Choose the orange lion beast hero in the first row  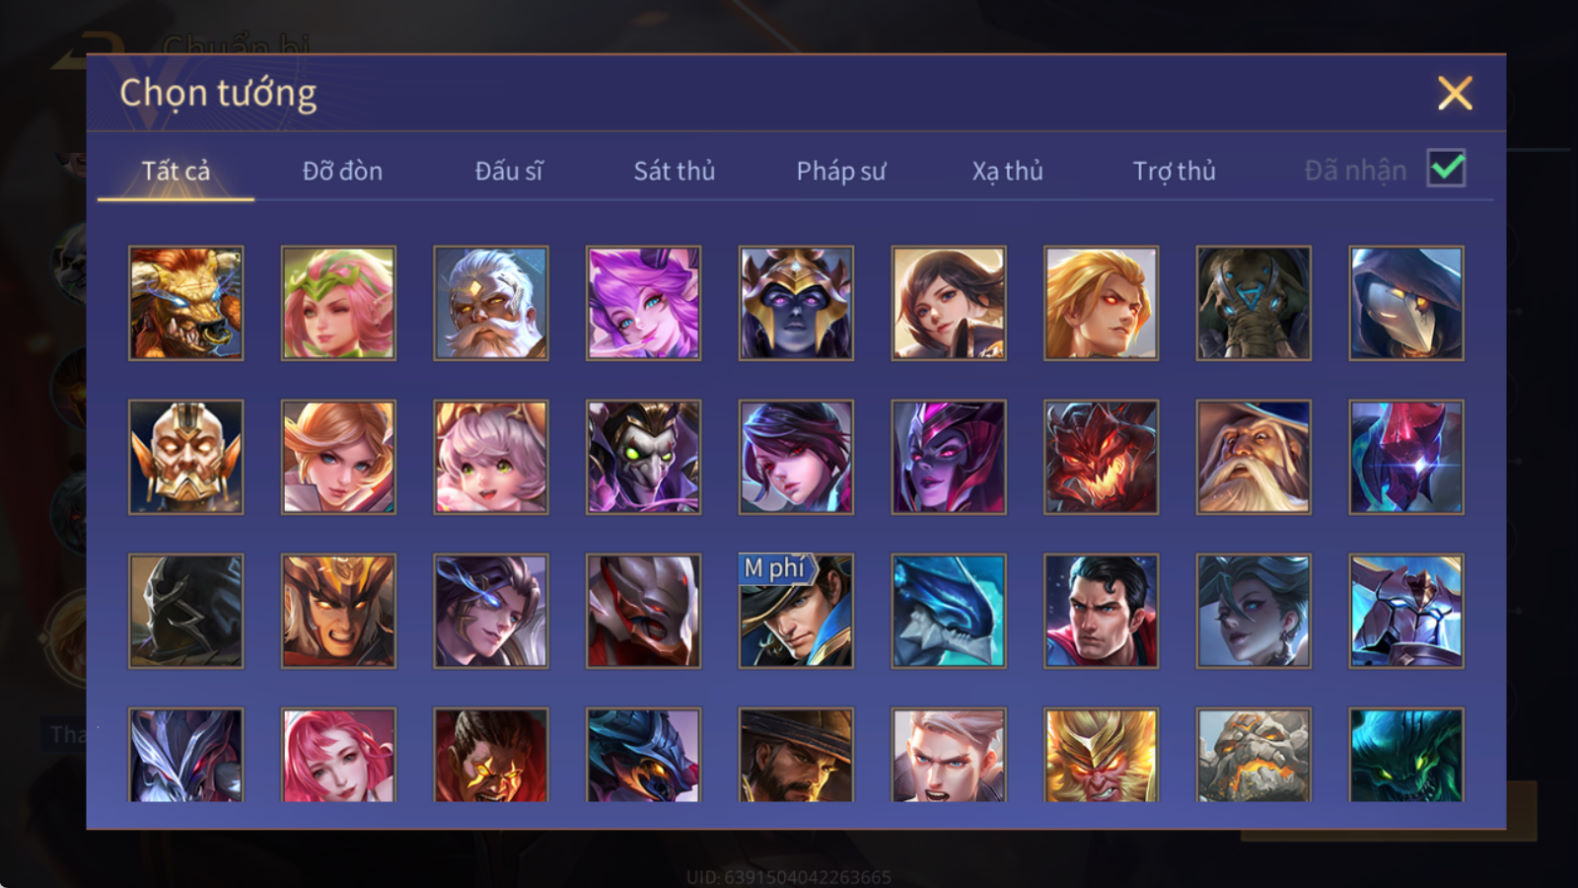point(186,303)
